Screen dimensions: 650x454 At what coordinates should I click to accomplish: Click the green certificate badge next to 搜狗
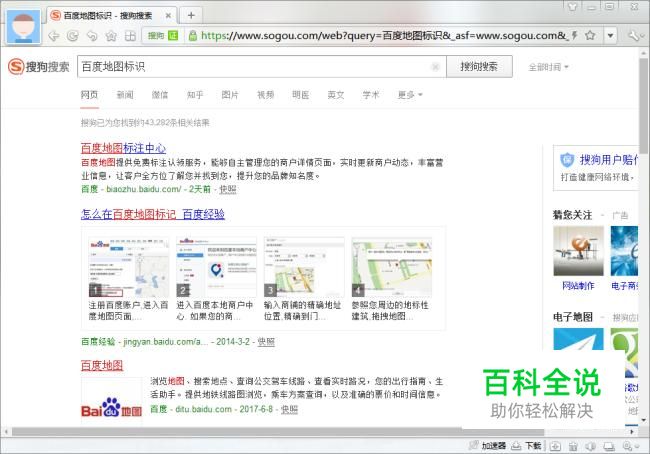tap(173, 36)
